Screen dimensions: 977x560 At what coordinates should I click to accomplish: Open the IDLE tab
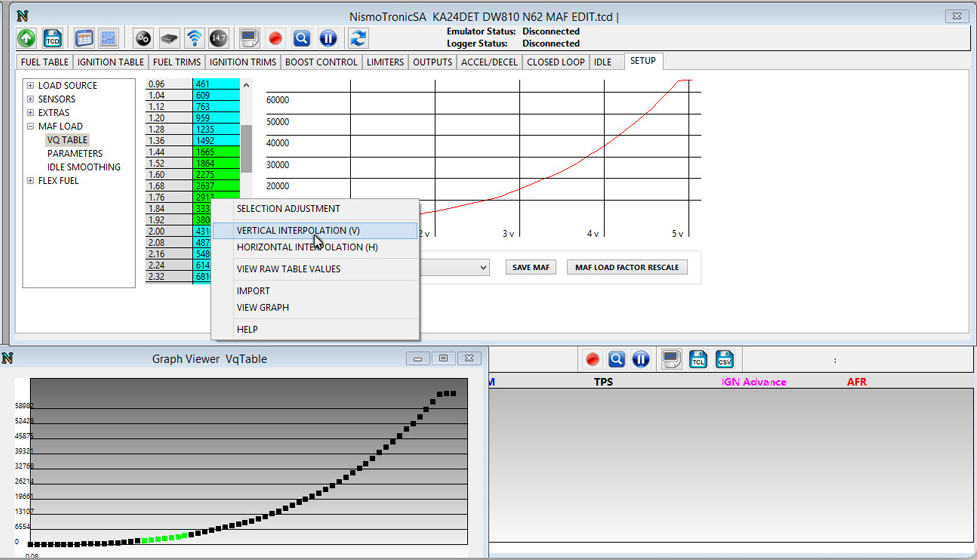tap(603, 62)
